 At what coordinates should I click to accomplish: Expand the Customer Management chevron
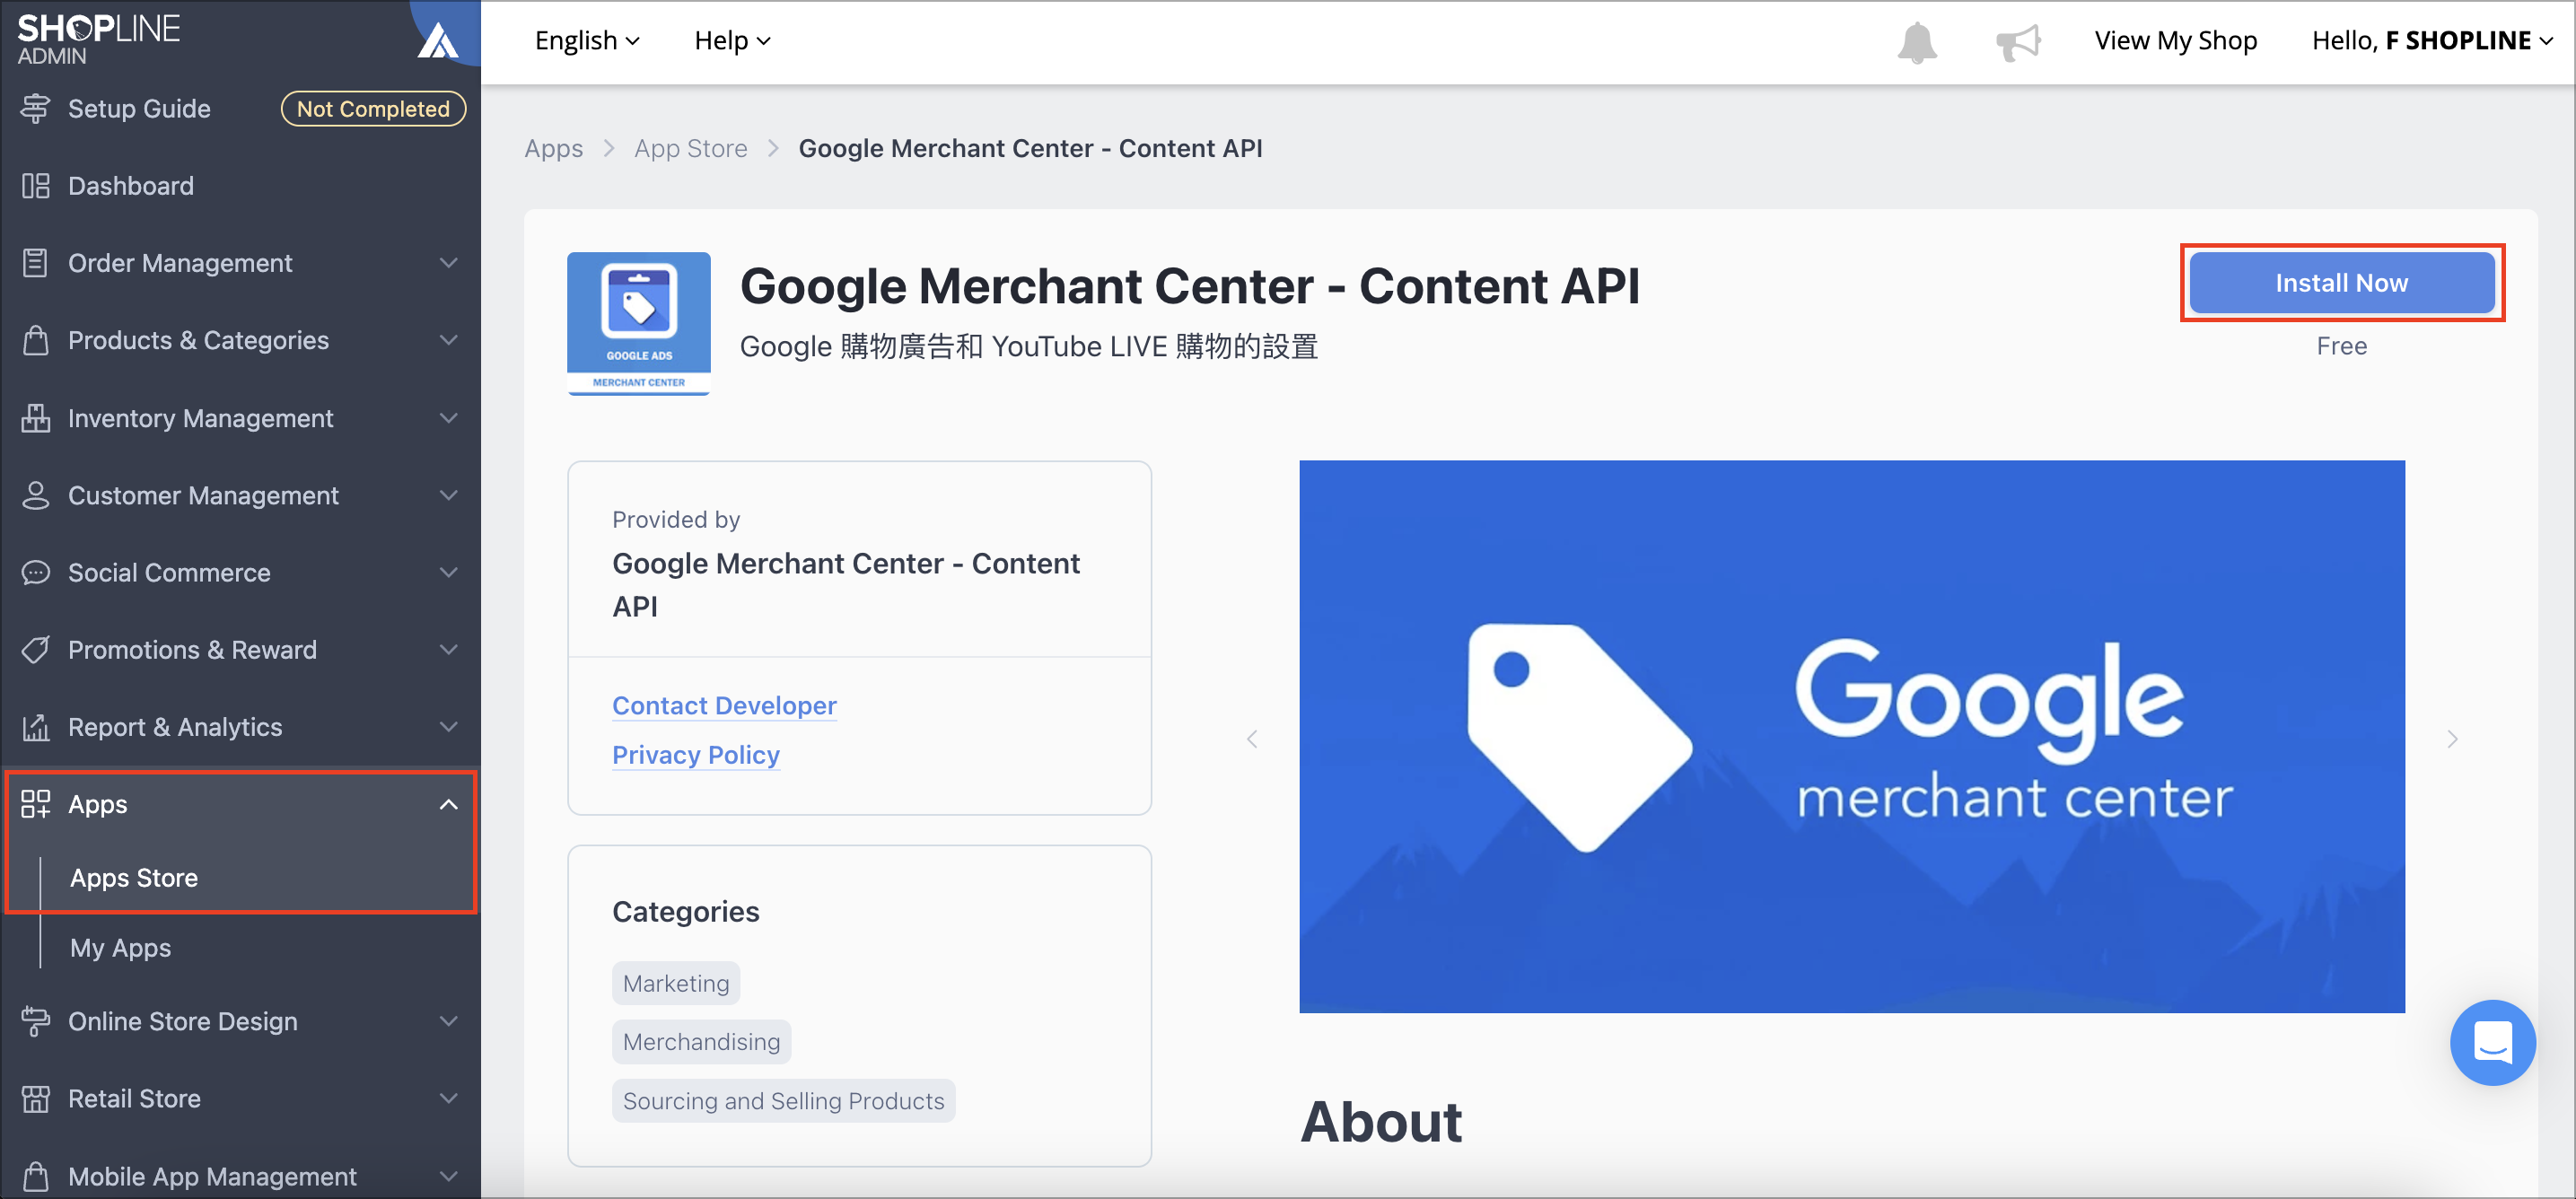click(448, 495)
